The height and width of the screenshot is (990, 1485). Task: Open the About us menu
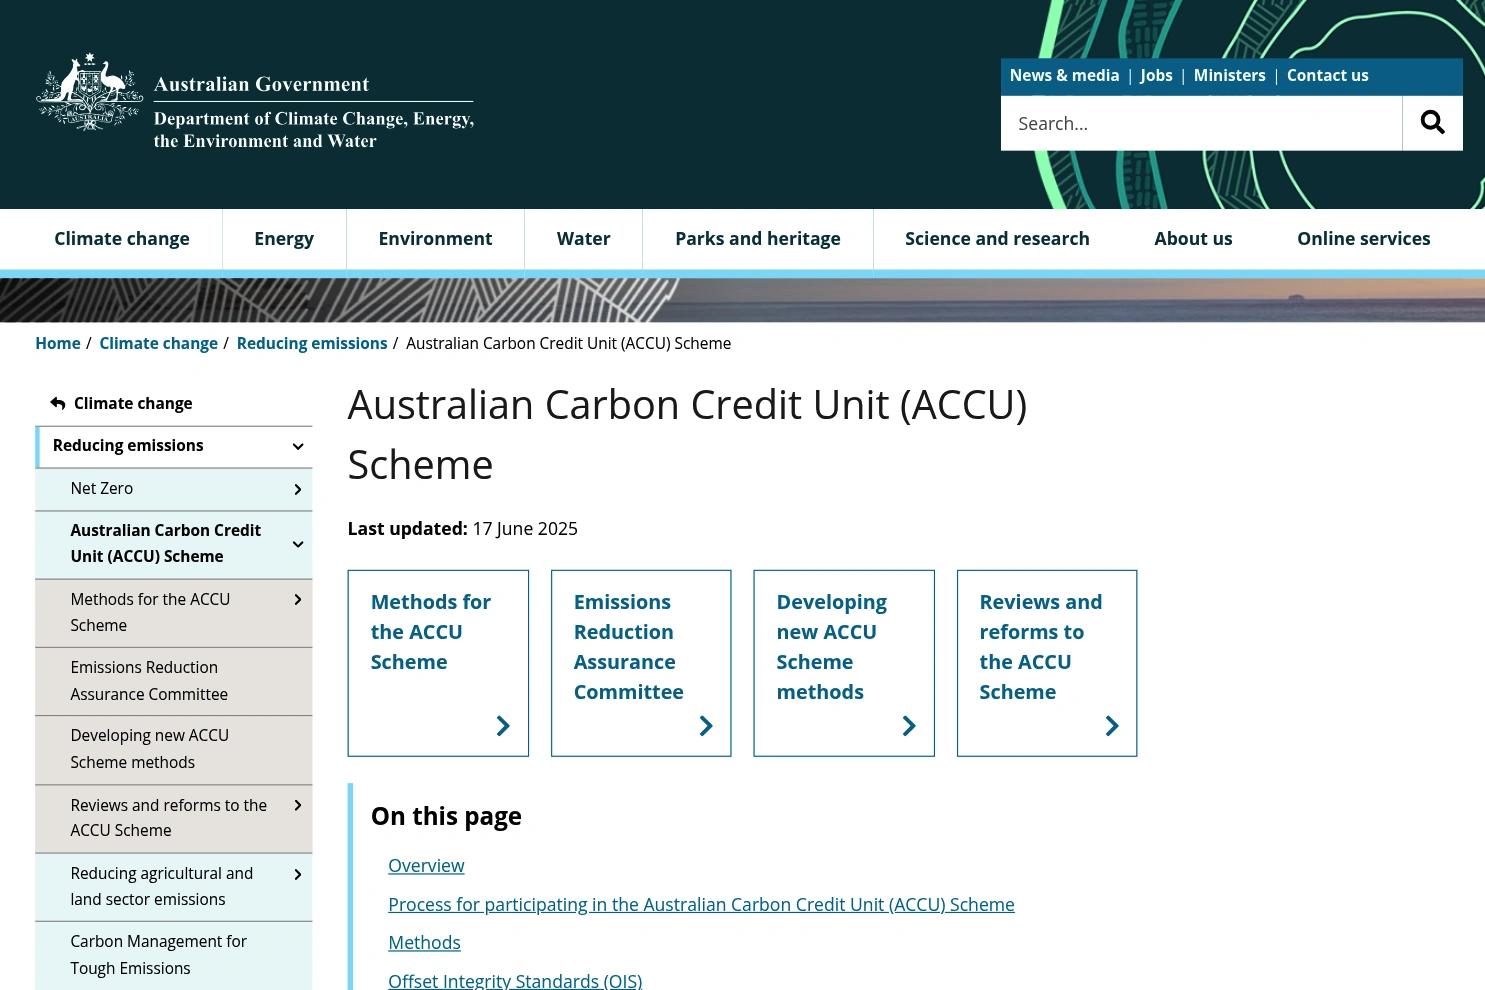1193,238
